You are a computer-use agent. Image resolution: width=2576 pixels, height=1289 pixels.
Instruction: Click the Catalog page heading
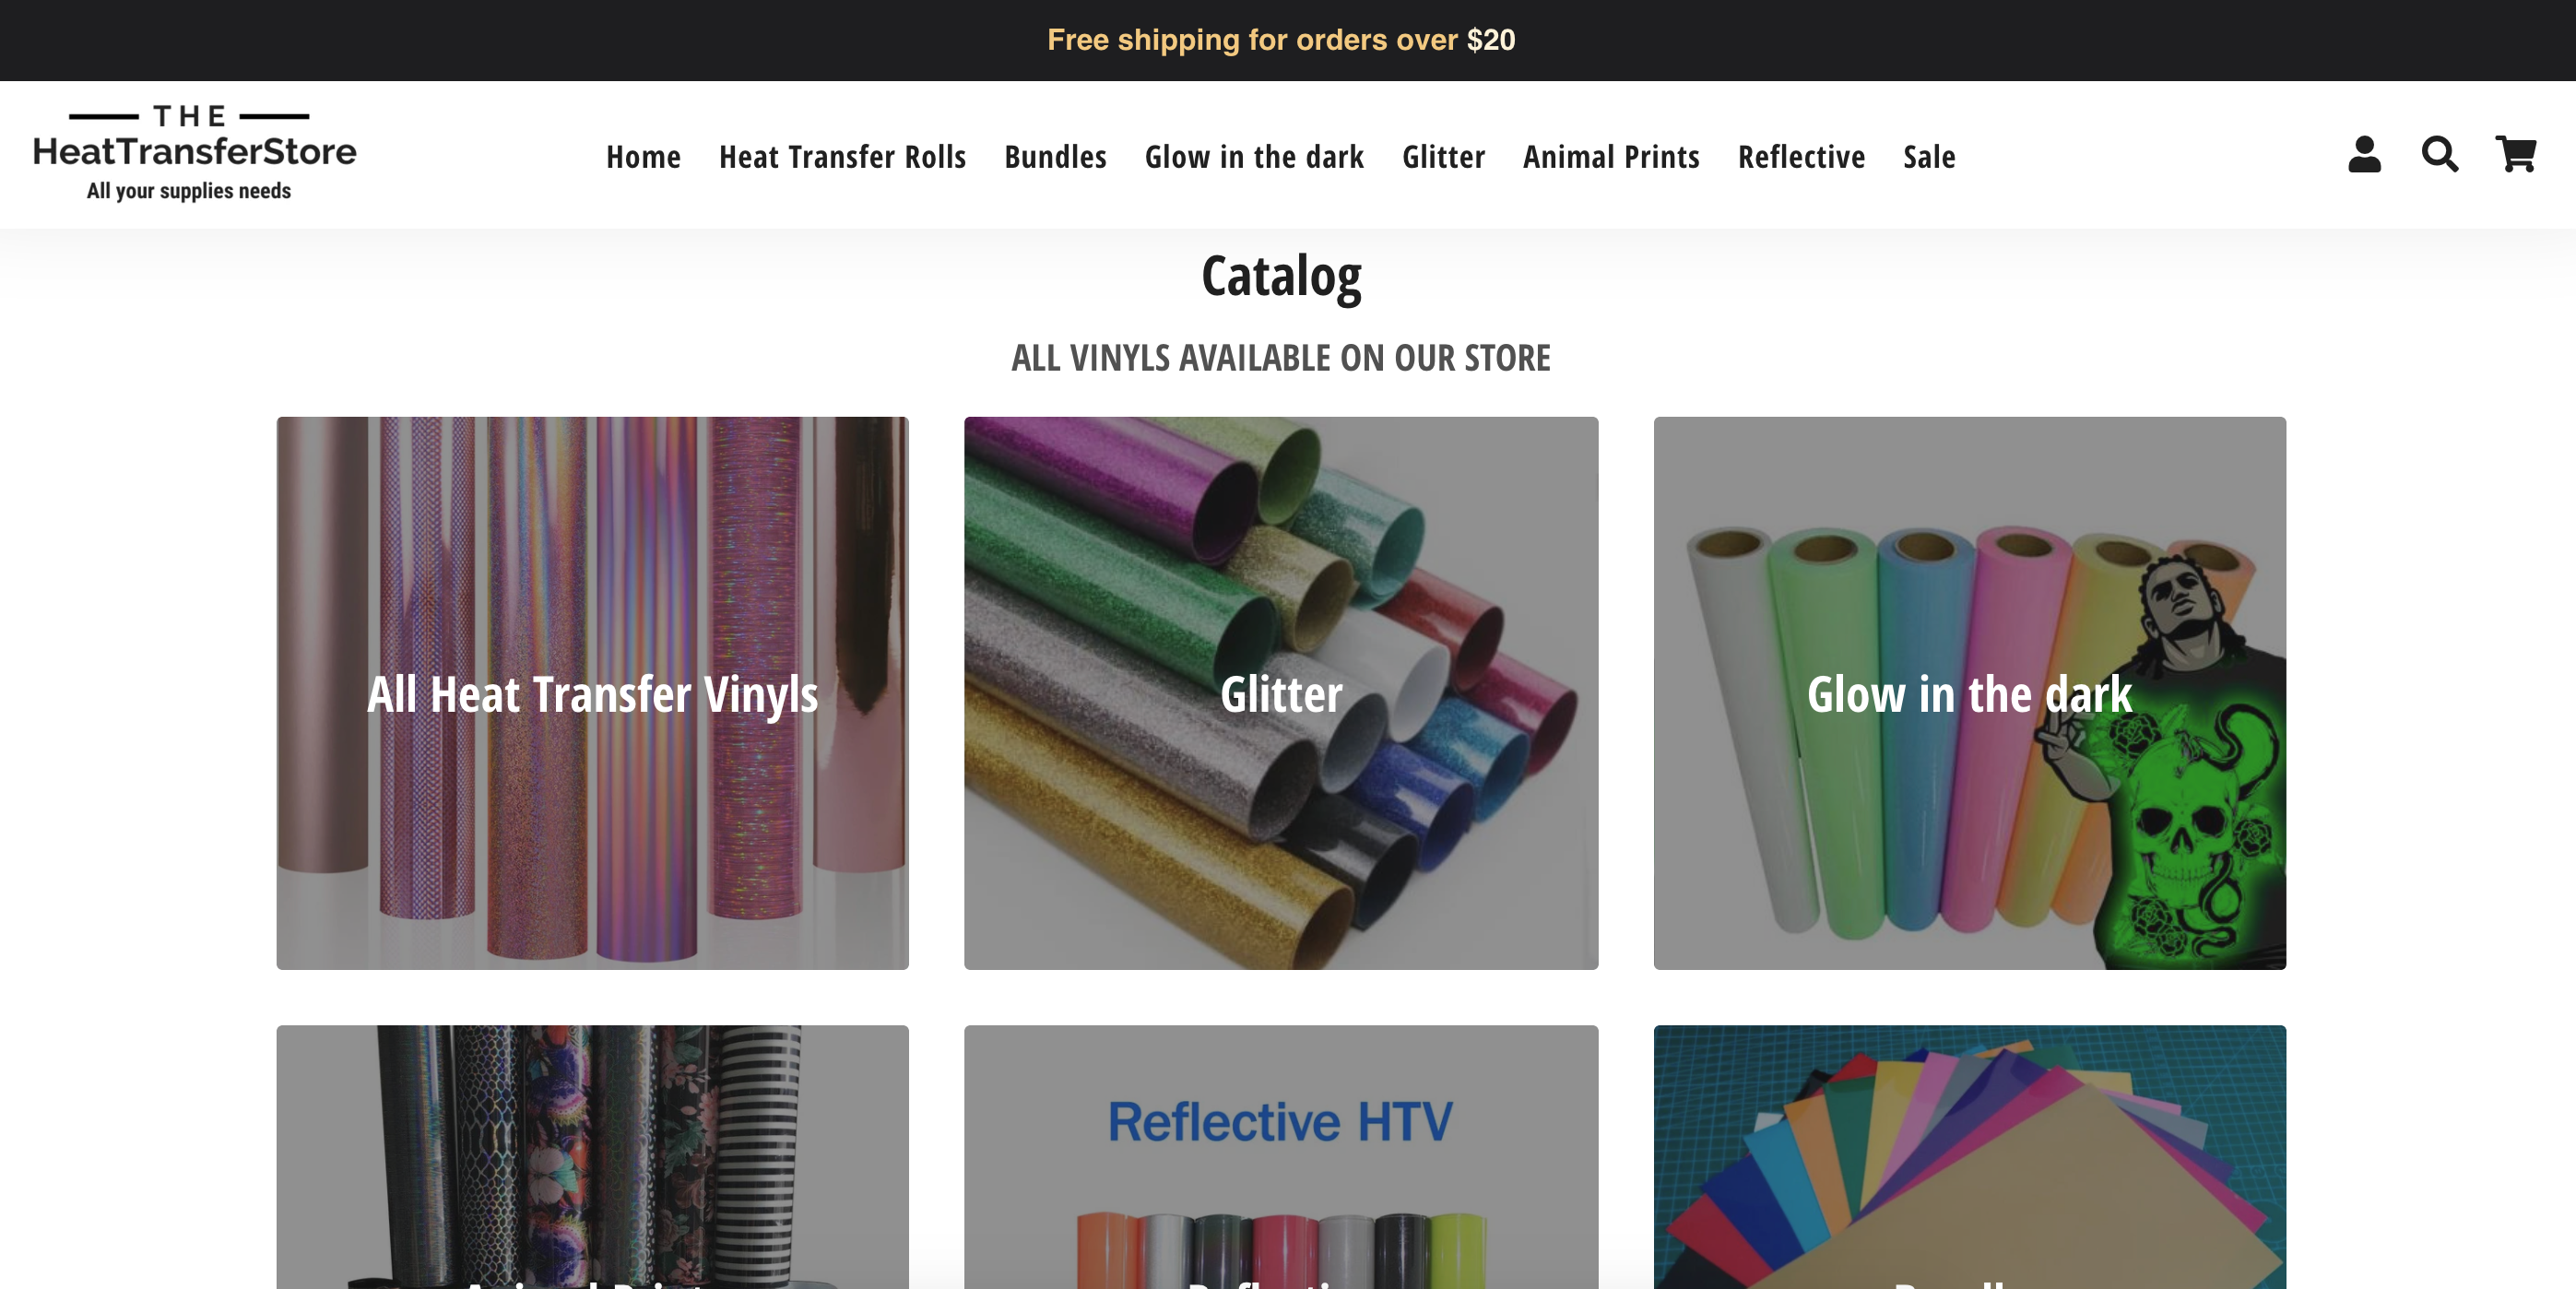[1281, 277]
